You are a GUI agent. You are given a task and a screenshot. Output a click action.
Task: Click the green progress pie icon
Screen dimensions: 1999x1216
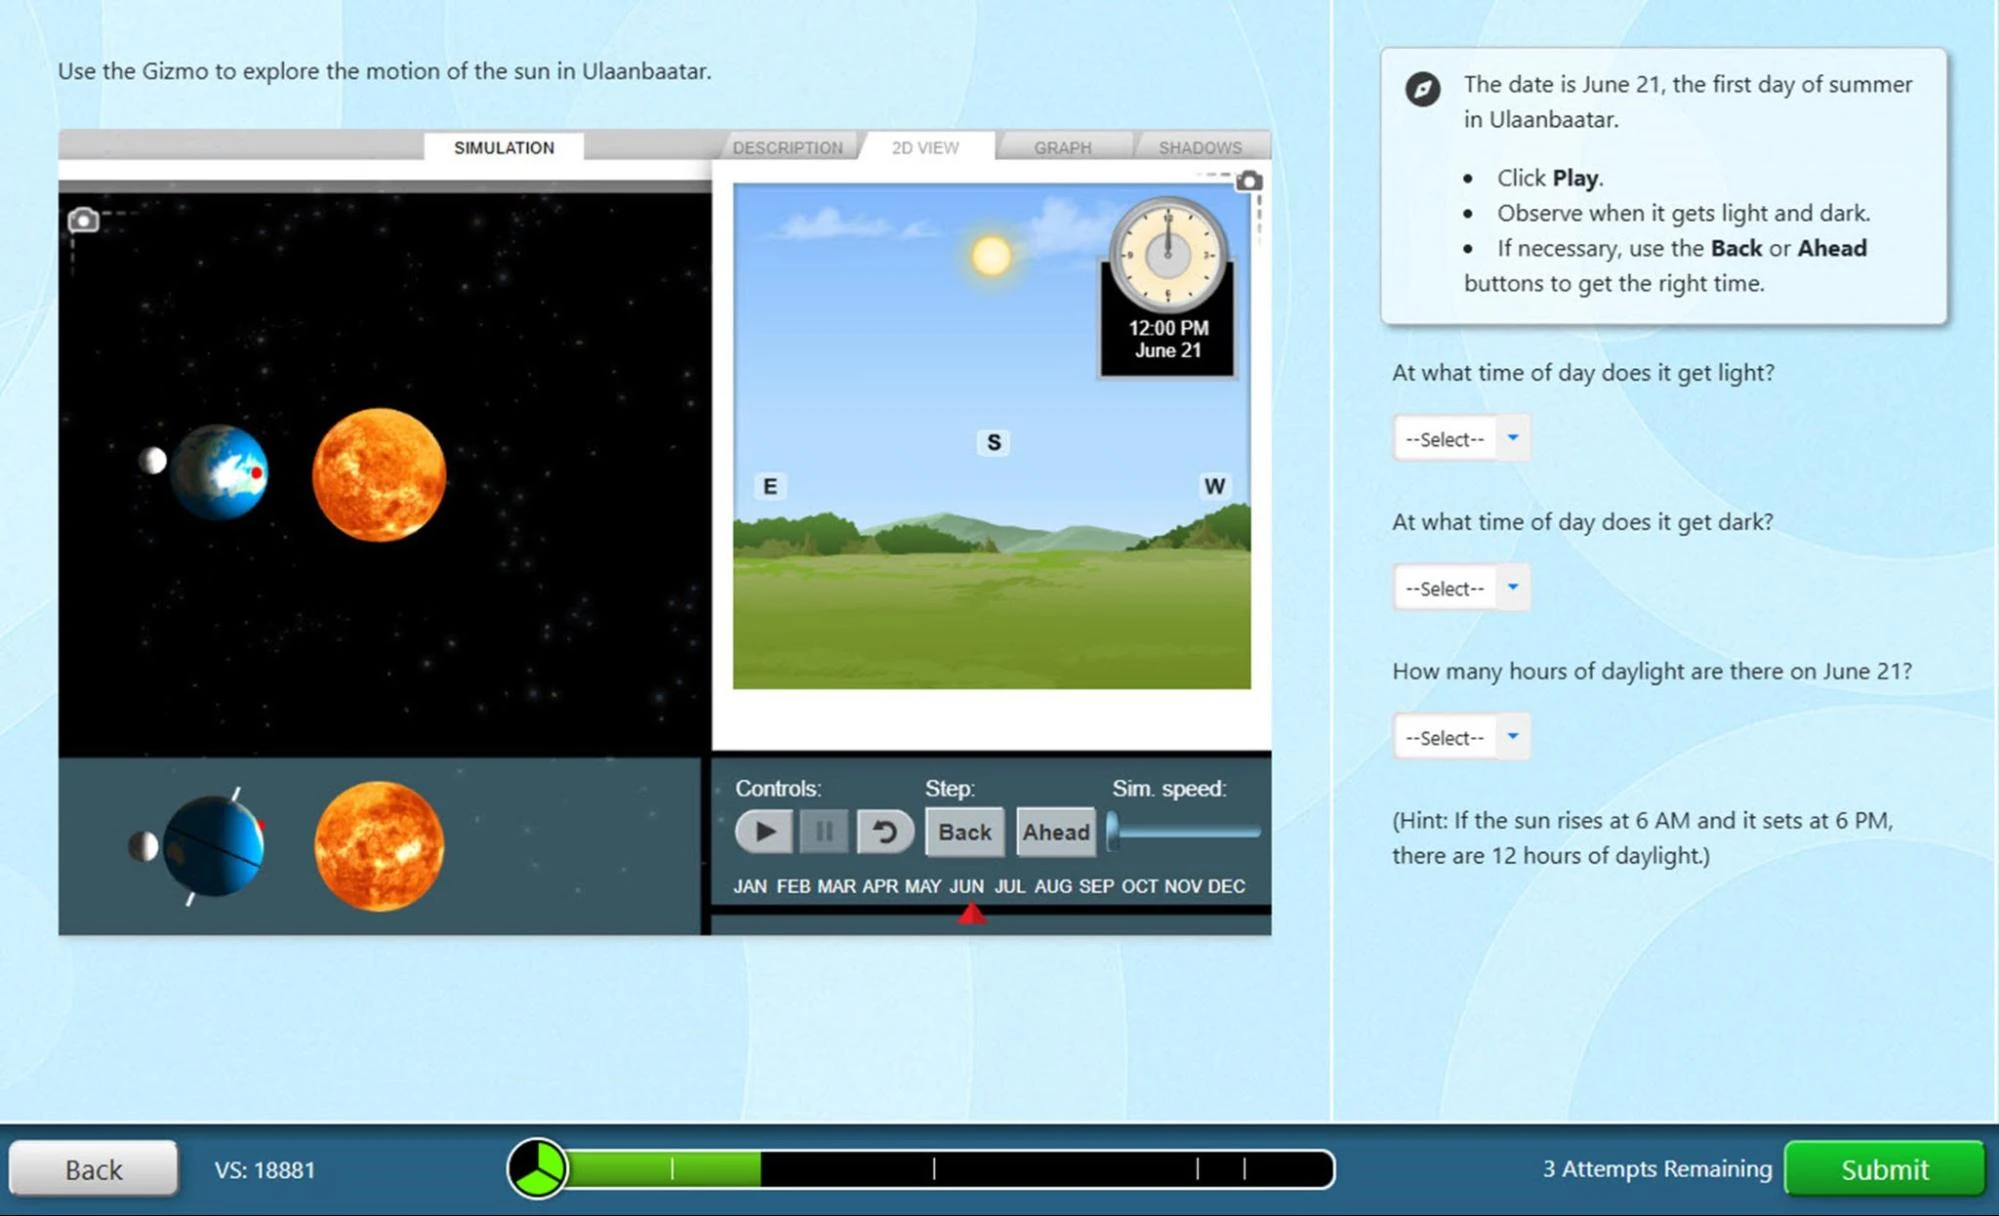coord(537,1168)
